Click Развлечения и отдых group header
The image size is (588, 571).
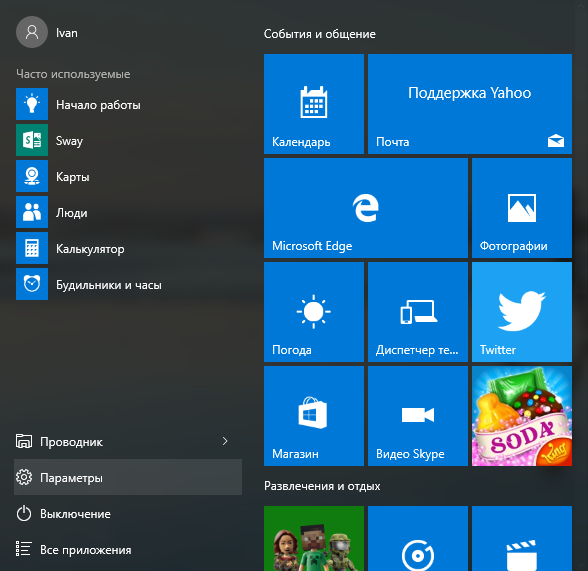pos(322,486)
